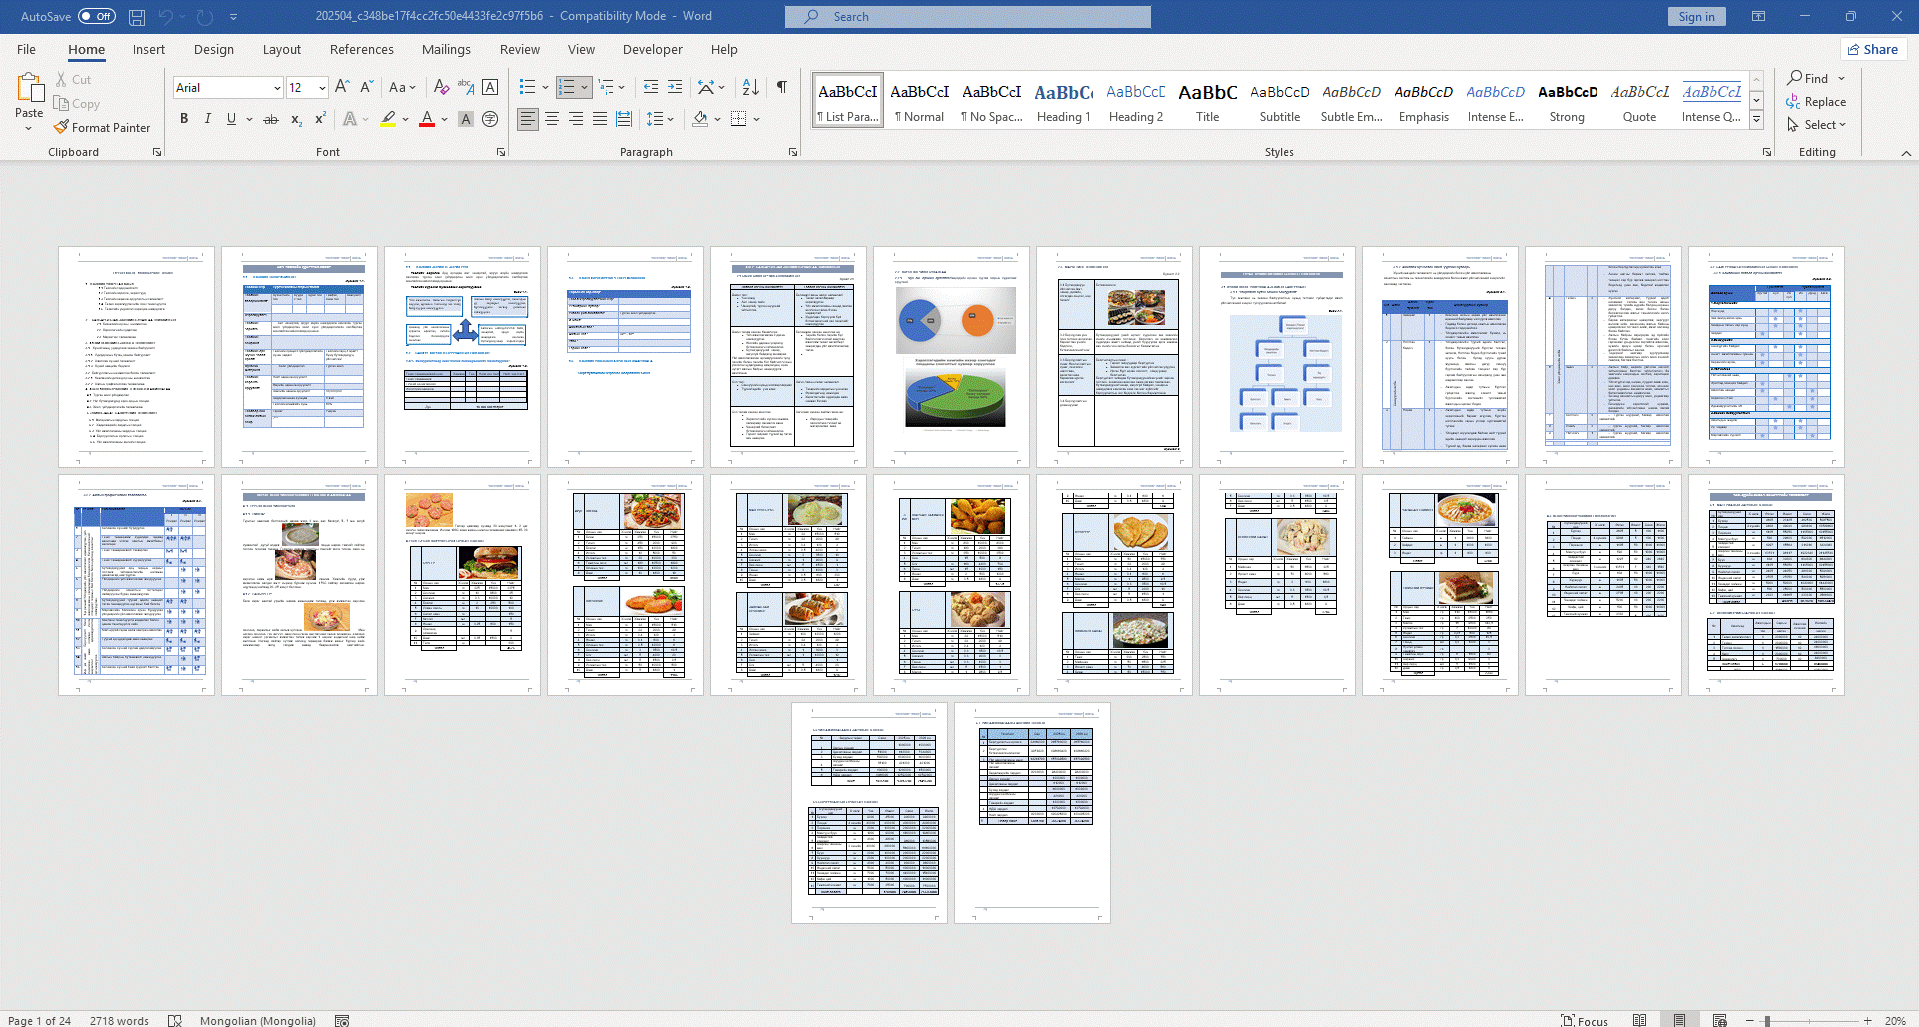Screen dimensions: 1919x1027
Task: Click the Clear All Formatting icon
Action: [x=441, y=88]
